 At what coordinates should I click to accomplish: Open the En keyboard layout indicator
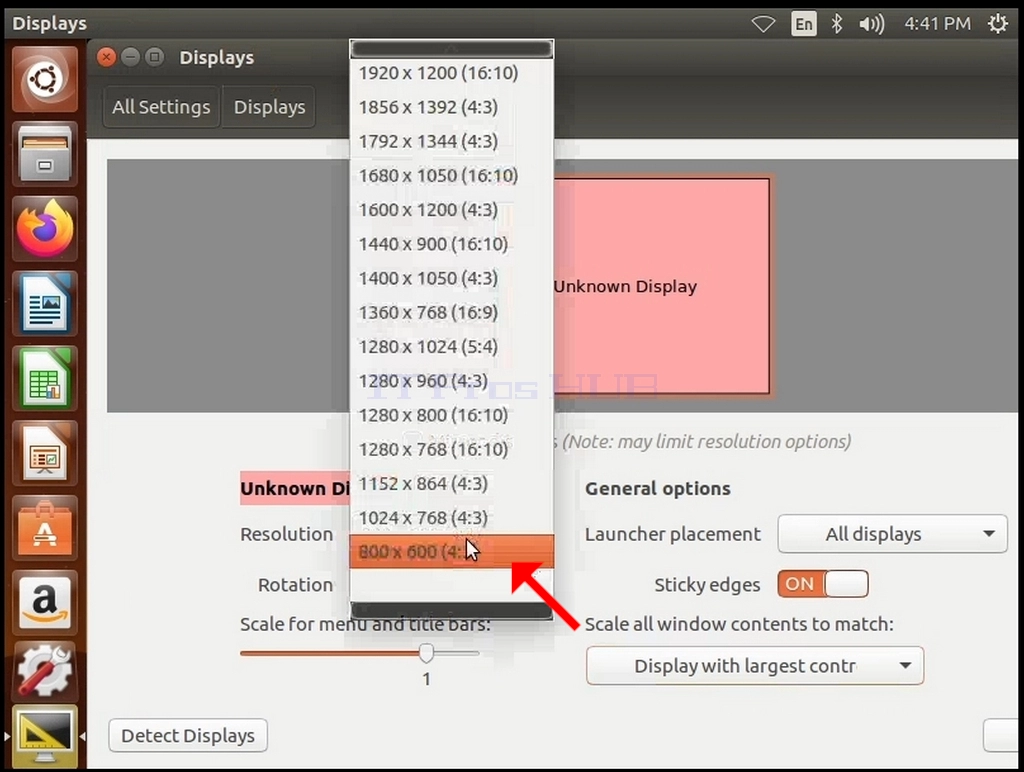tap(803, 24)
